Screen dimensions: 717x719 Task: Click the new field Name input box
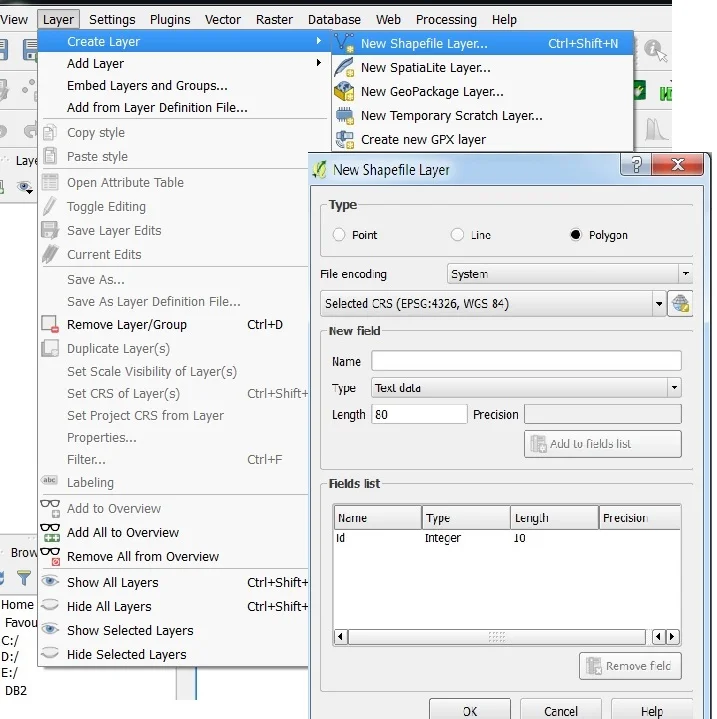click(x=525, y=361)
